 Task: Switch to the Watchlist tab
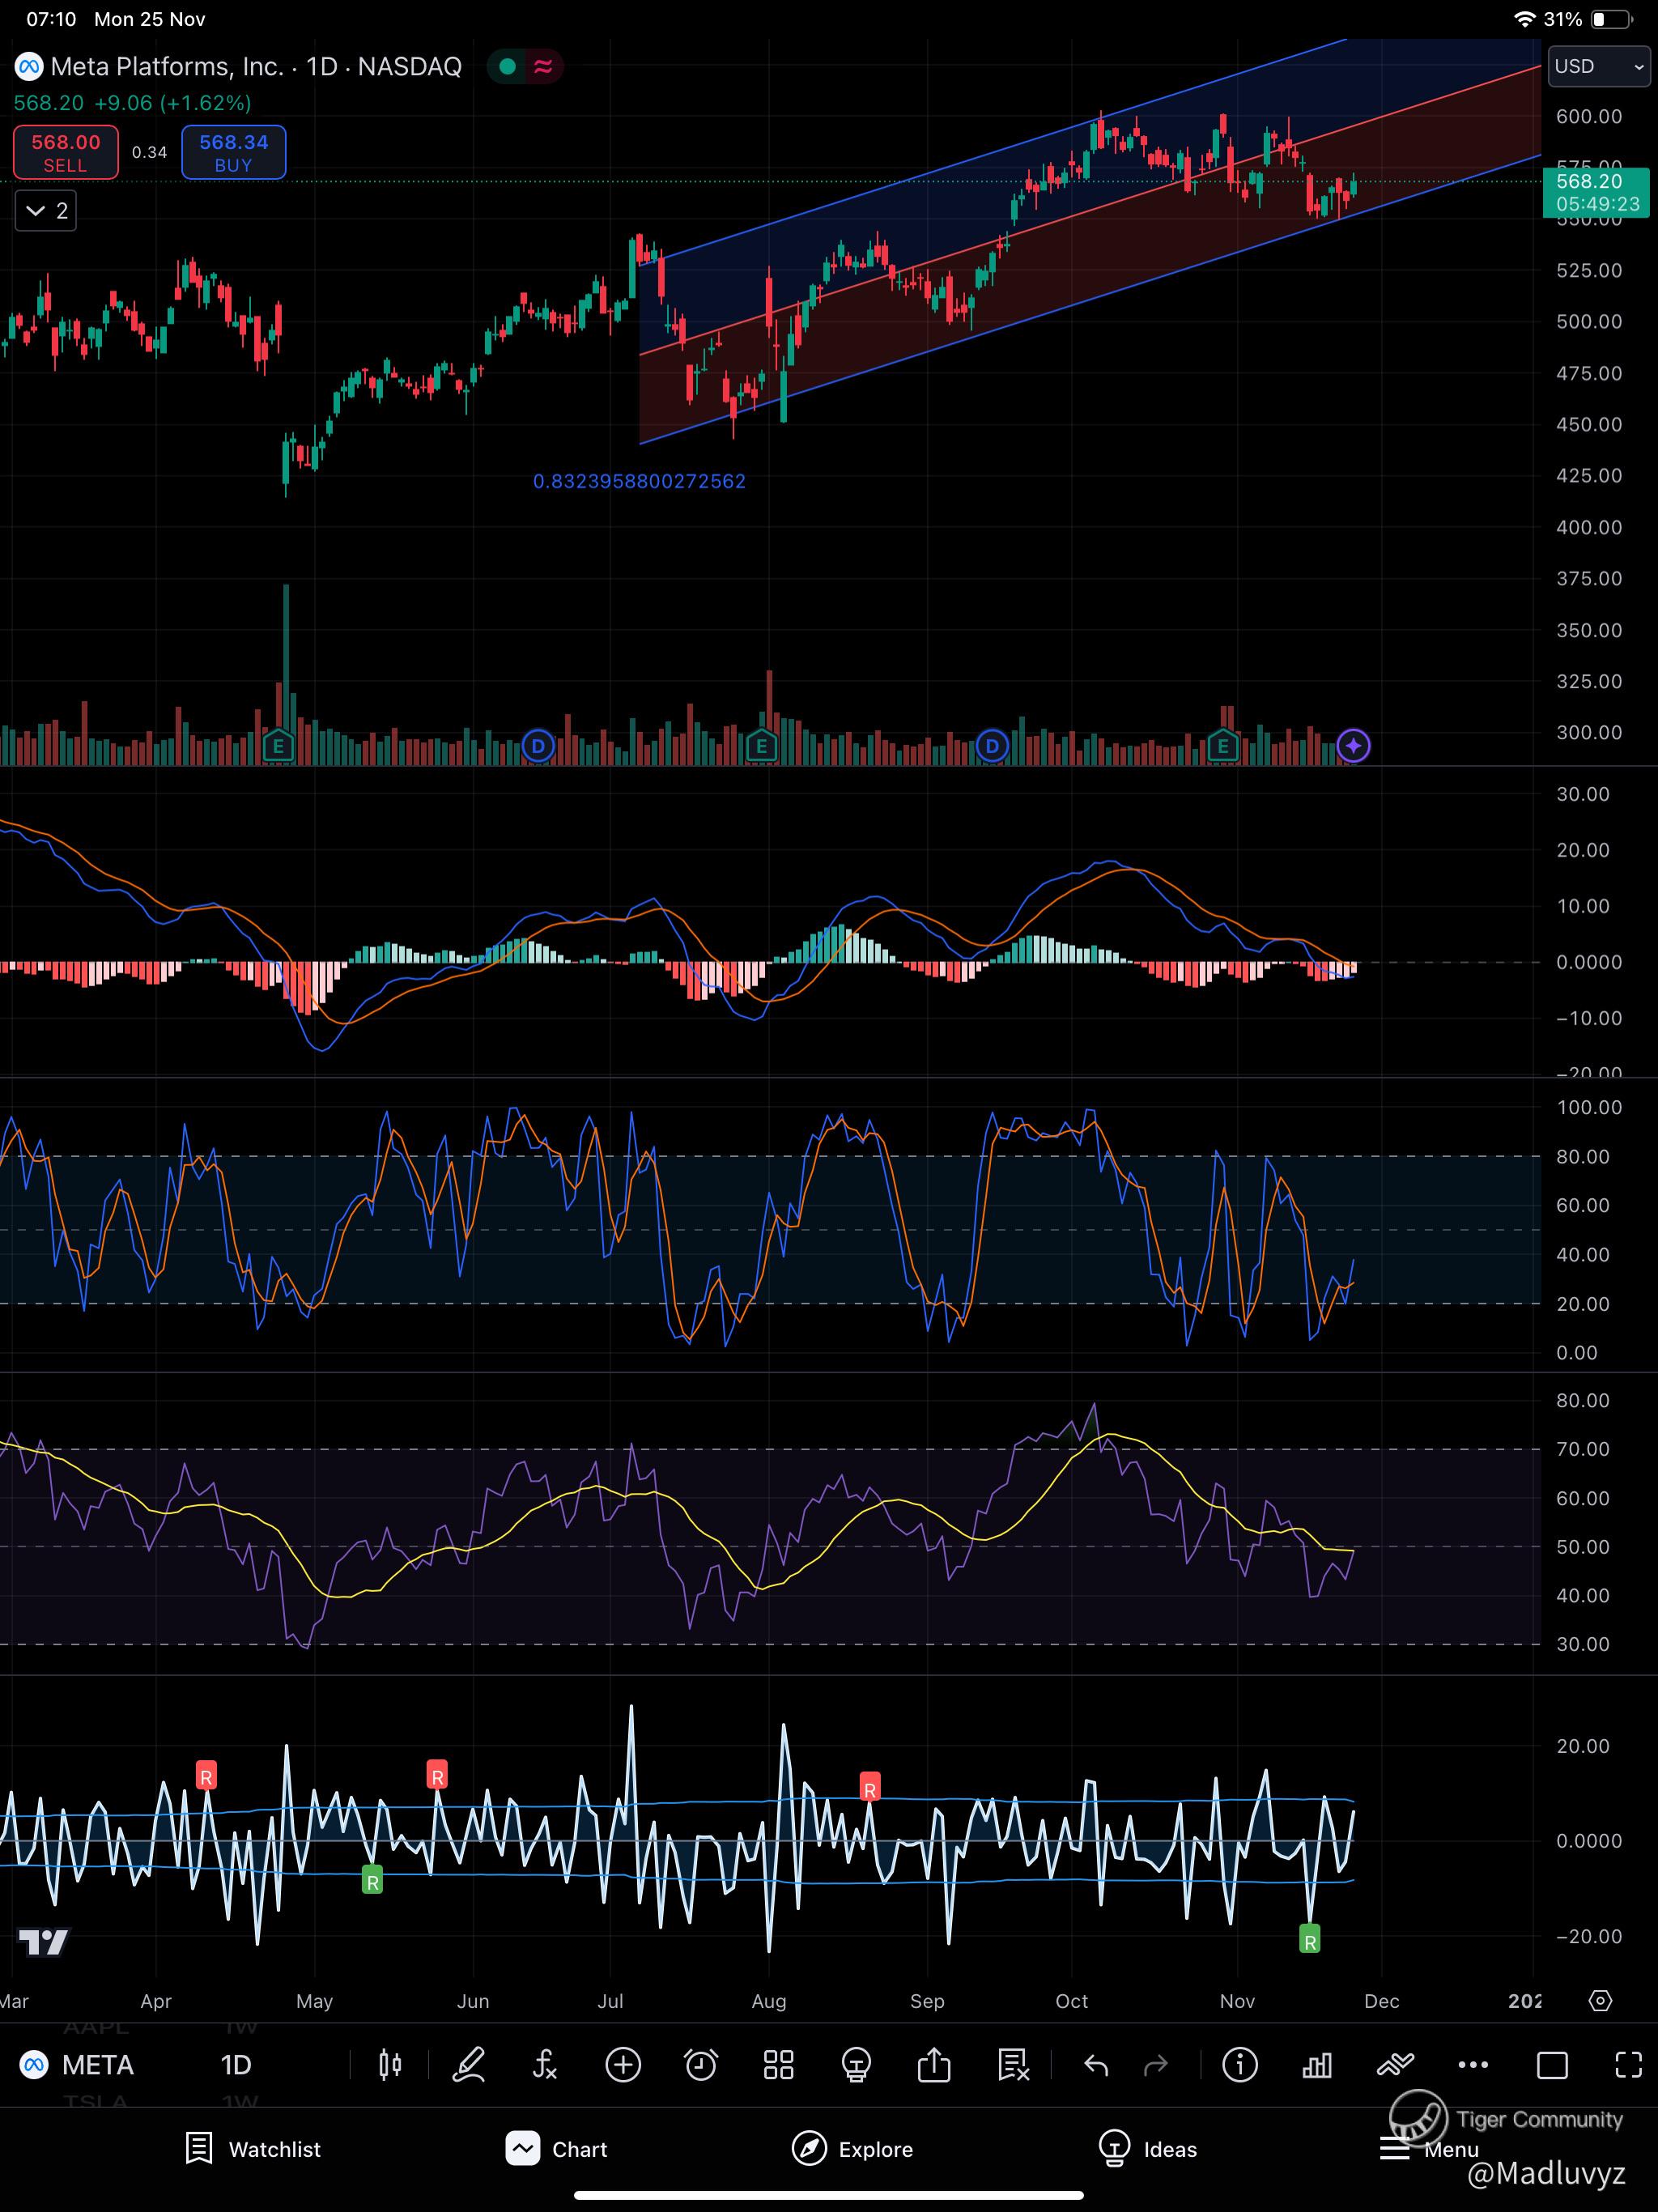coord(254,2148)
